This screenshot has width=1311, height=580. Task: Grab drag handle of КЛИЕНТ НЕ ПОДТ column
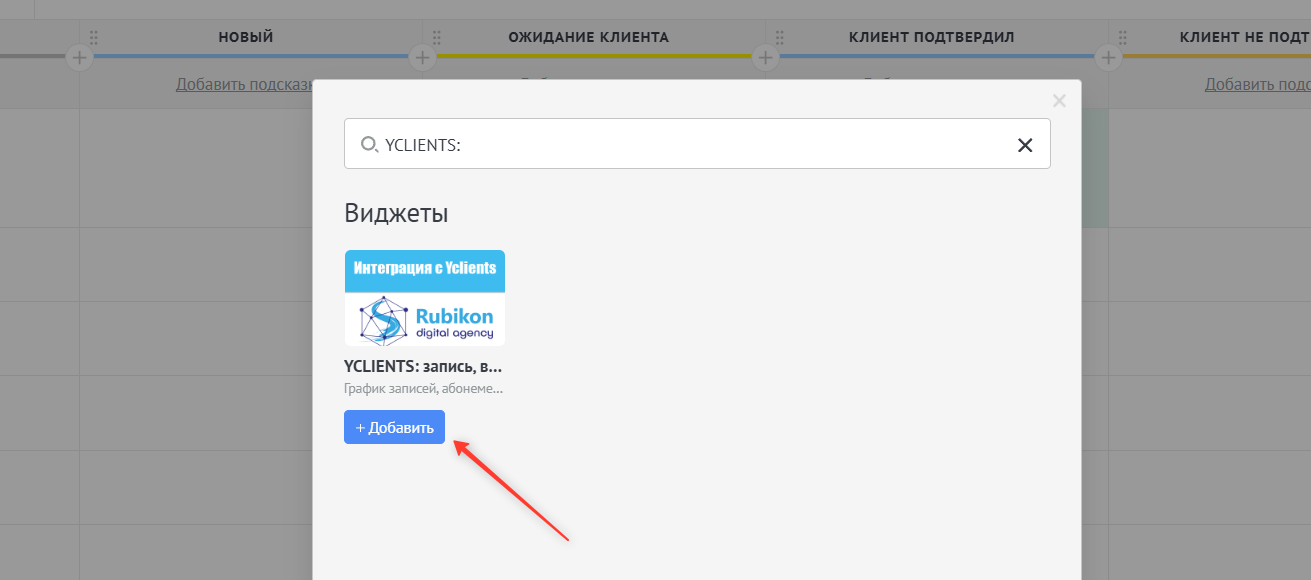[x=1123, y=37]
